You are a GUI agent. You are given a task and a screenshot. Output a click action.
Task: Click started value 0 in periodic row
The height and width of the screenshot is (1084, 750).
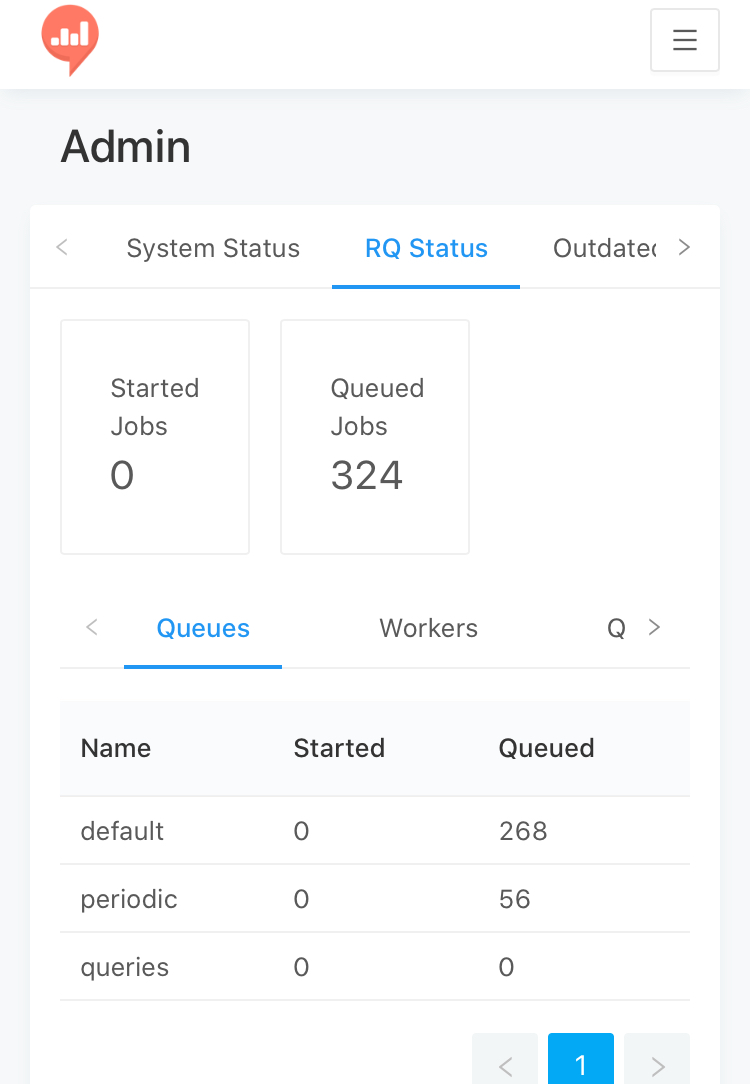[x=301, y=899]
